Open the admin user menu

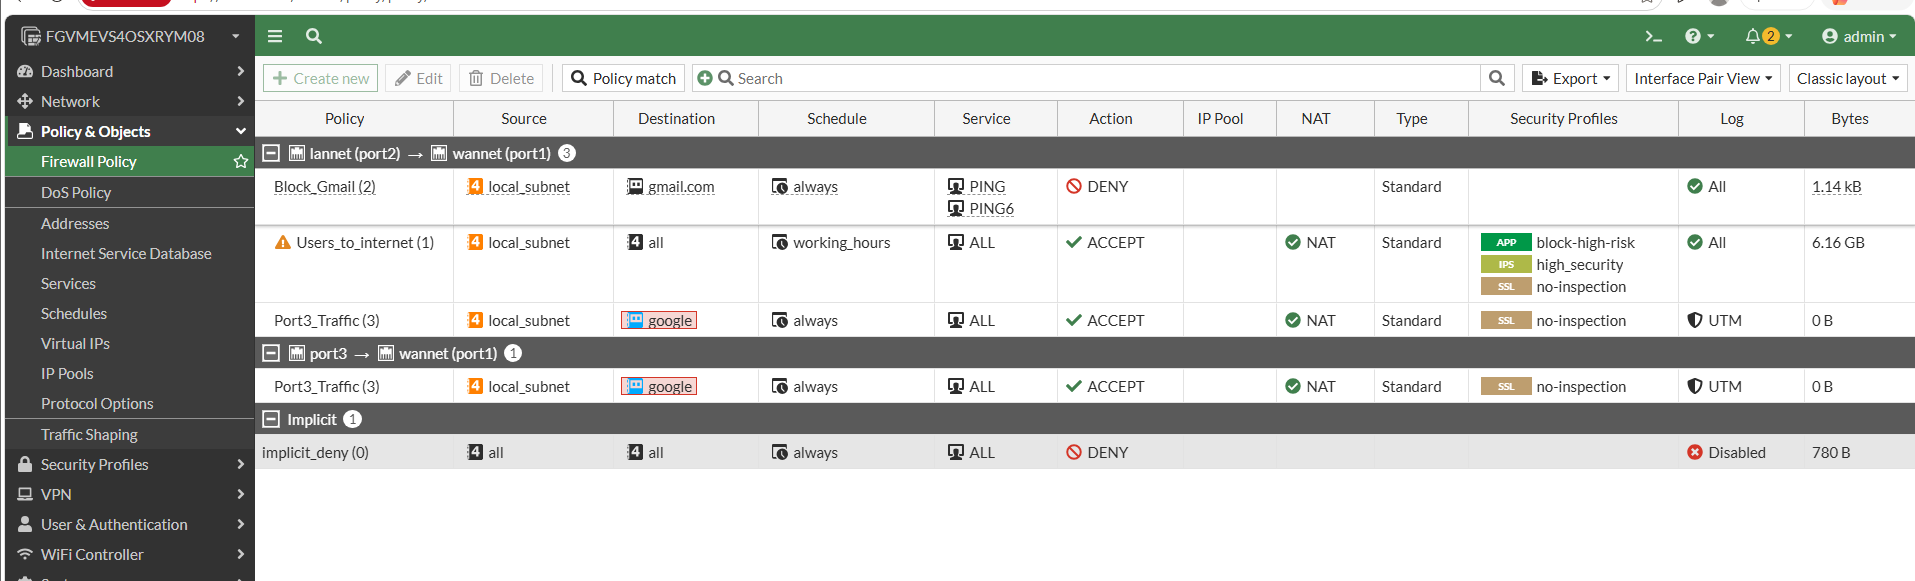(x=1859, y=36)
